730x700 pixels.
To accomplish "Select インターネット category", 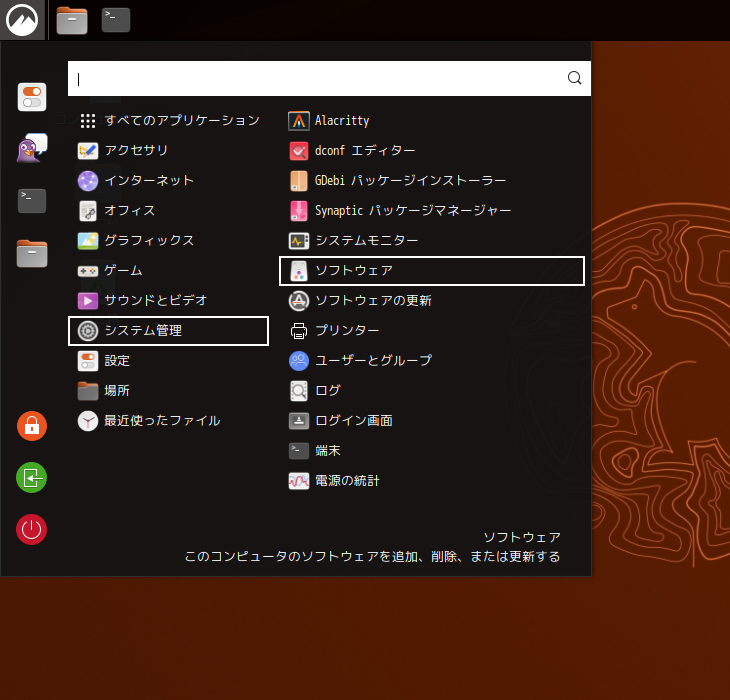I will 169,181.
